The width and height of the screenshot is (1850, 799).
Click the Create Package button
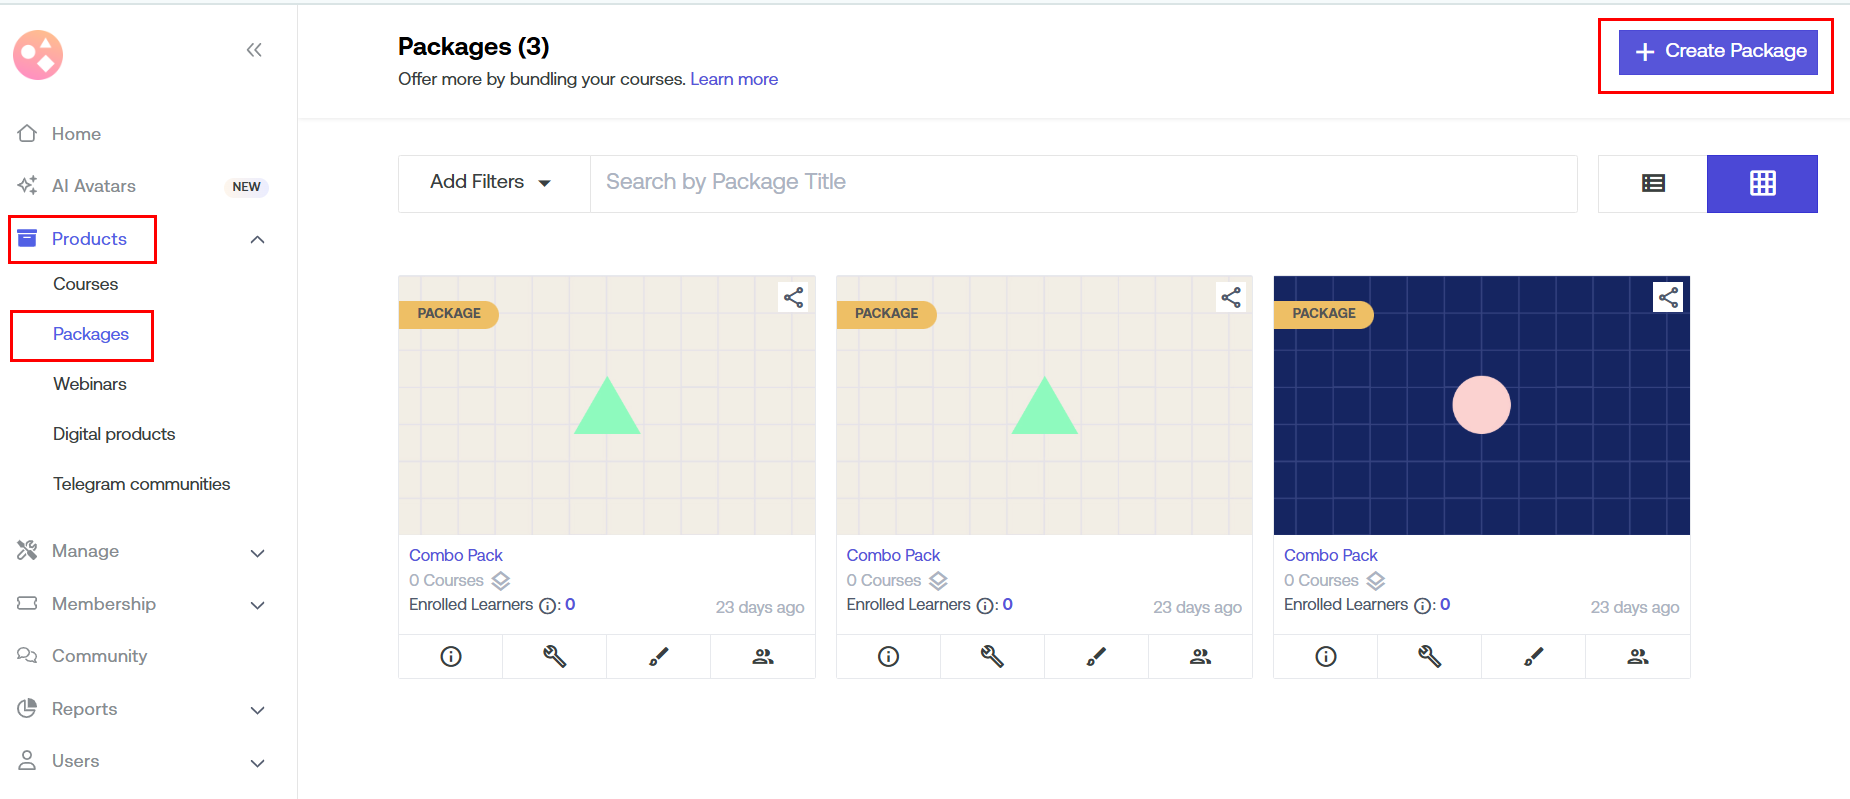click(1718, 51)
